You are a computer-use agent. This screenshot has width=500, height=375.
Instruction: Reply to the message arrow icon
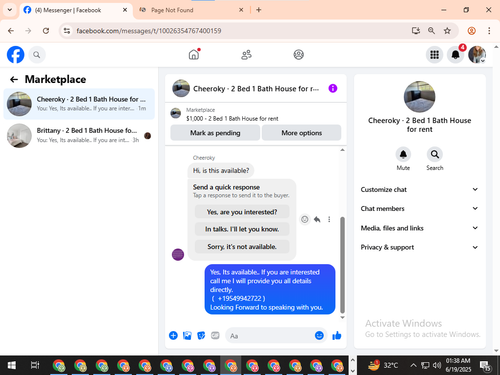pos(317,219)
